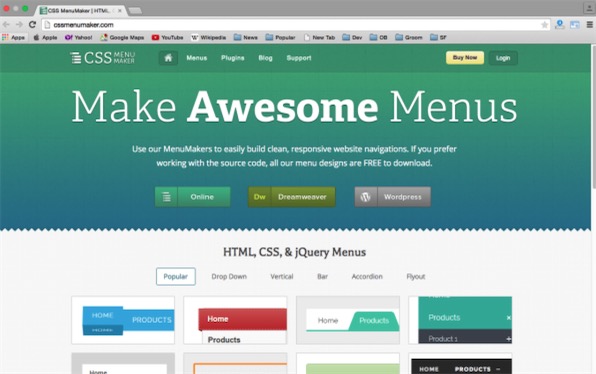The height and width of the screenshot is (374, 596).
Task: Select the Accordion menus tab
Action: 367,276
